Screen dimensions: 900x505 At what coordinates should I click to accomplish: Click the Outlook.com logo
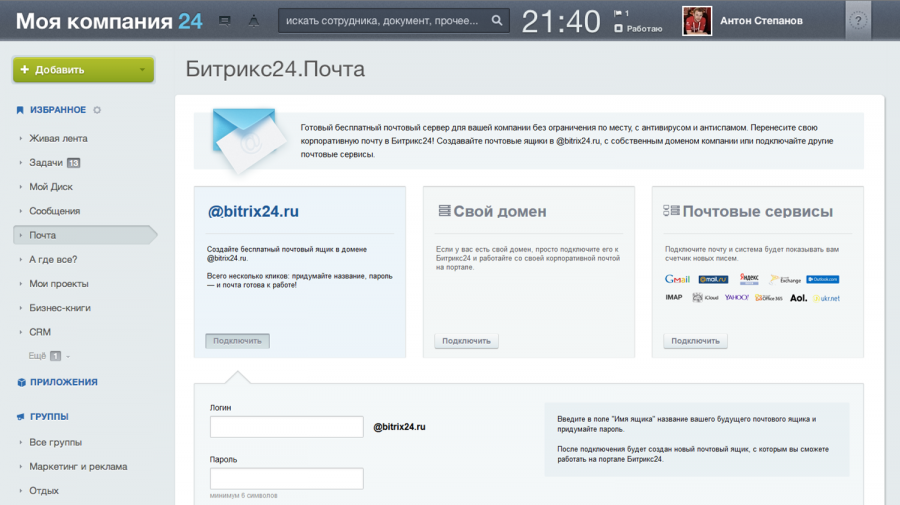click(x=823, y=279)
